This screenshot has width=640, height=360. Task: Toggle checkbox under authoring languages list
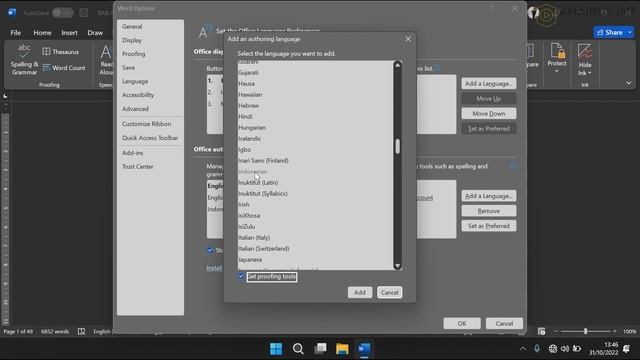210,250
